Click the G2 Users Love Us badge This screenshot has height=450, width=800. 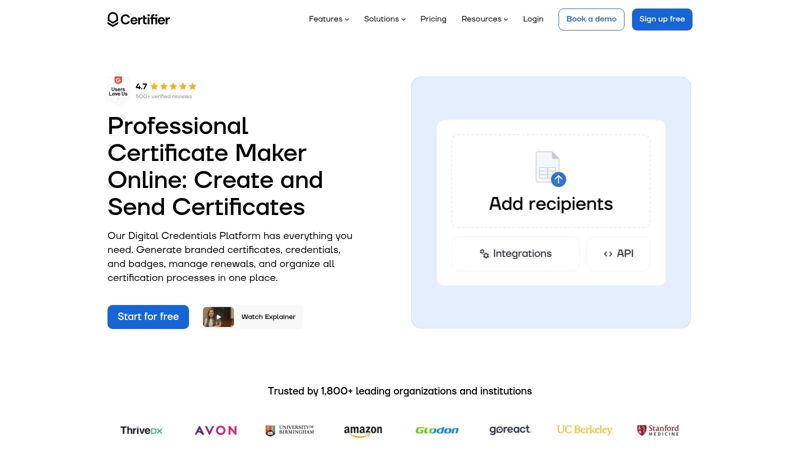point(118,88)
